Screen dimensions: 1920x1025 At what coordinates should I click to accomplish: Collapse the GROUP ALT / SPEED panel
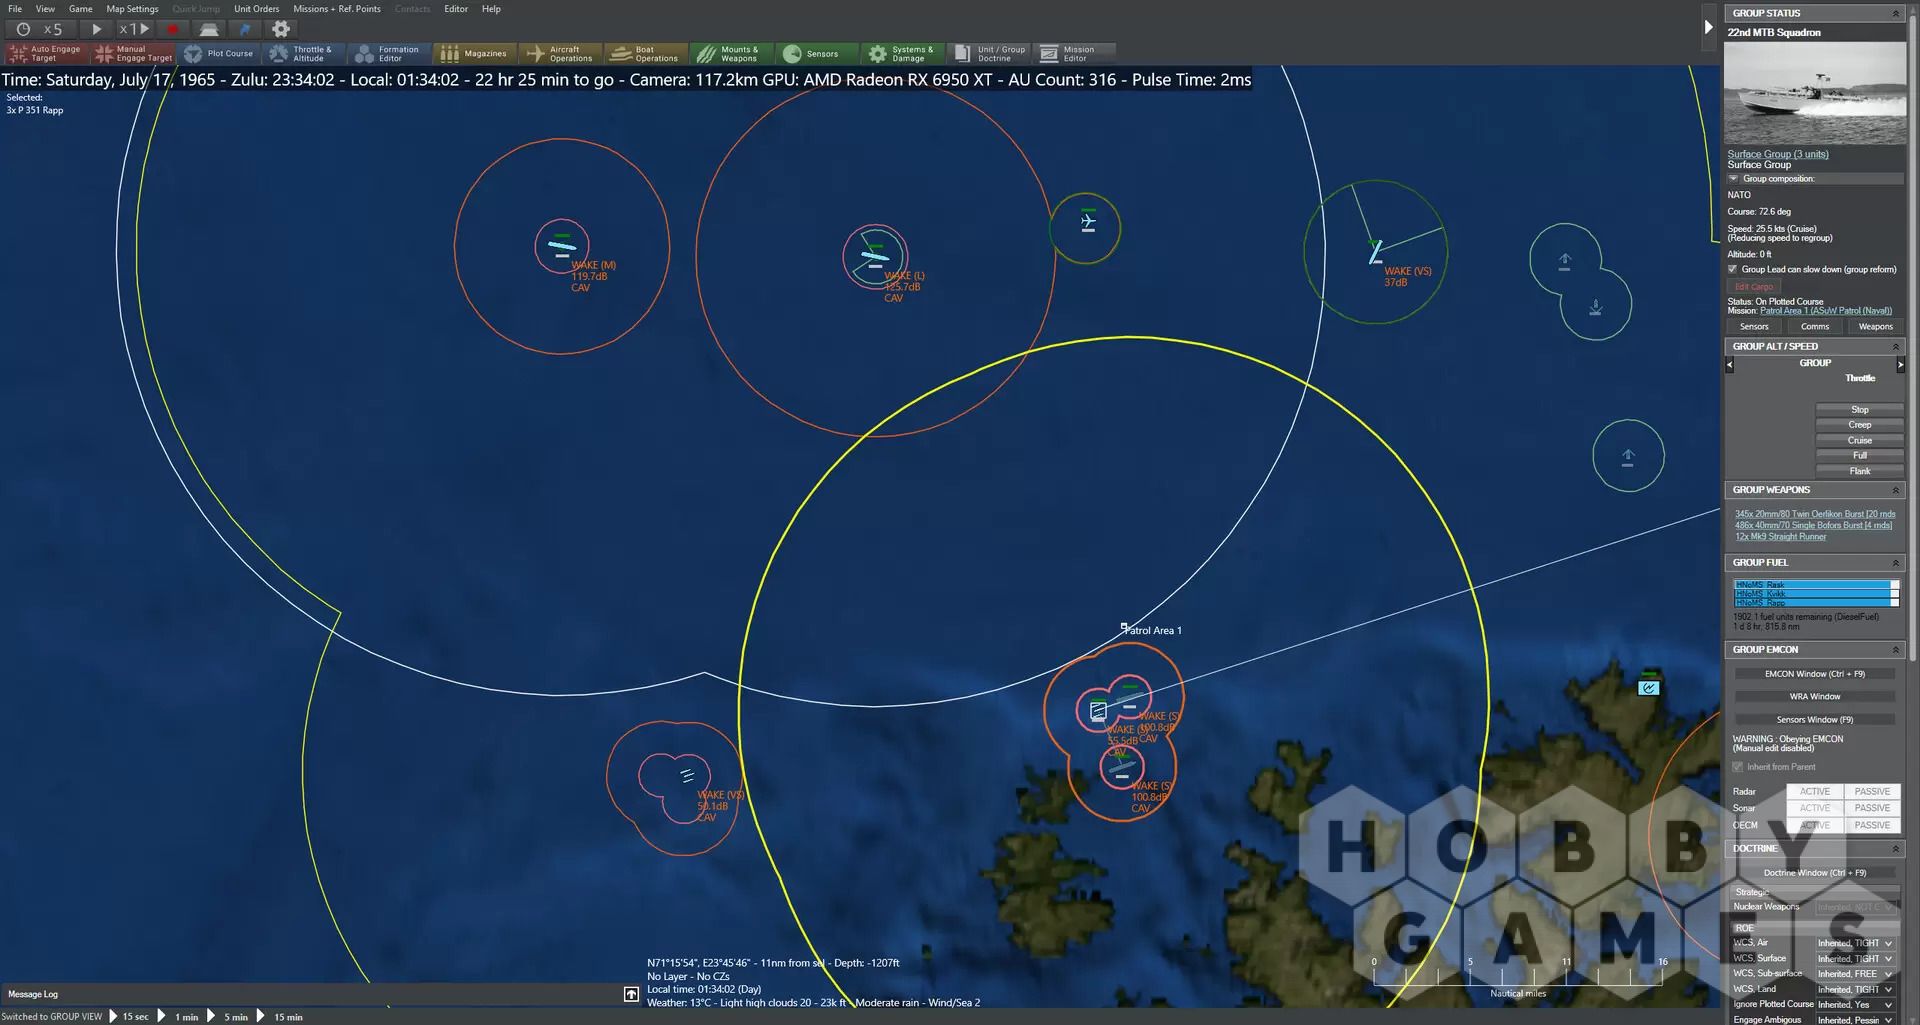click(x=1895, y=346)
